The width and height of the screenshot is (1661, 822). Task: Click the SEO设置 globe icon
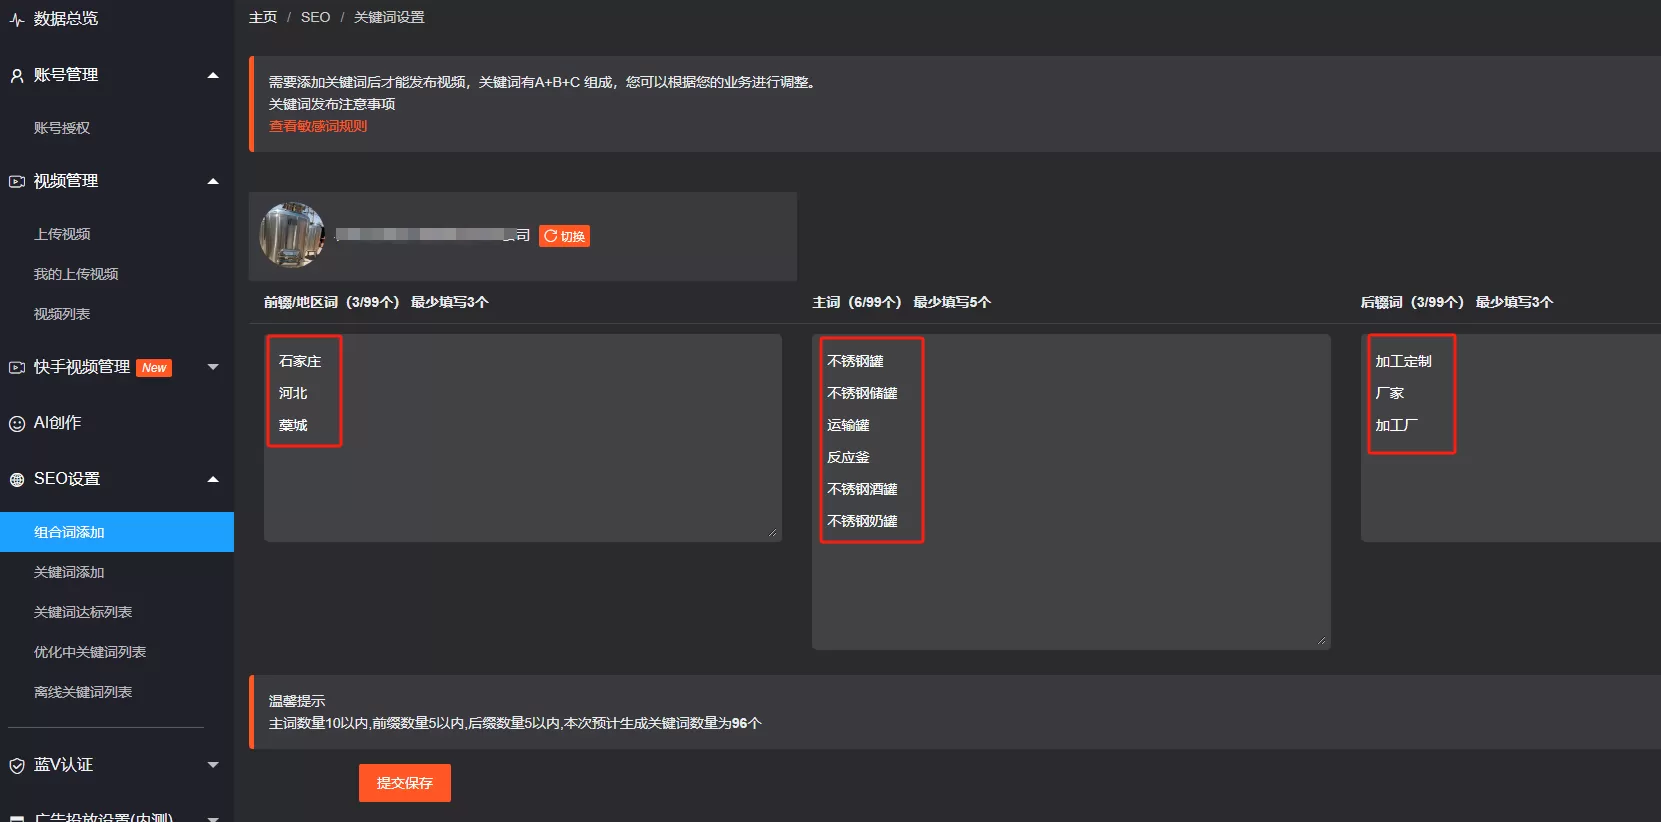tap(16, 479)
